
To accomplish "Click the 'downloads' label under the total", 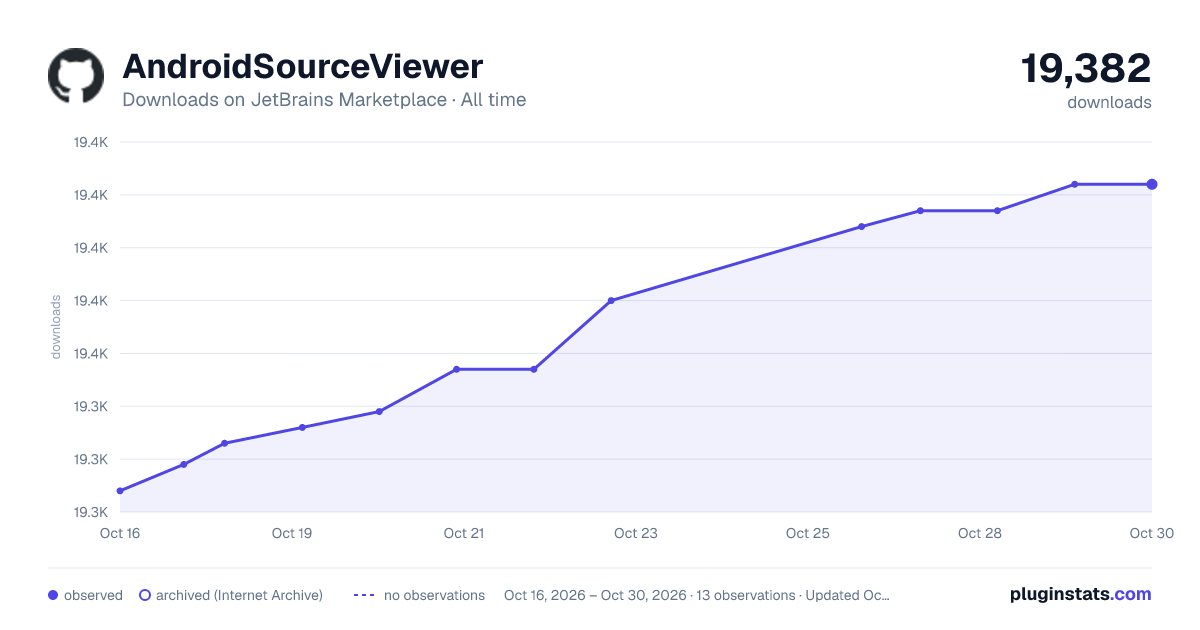I will pyautogui.click(x=1109, y=102).
